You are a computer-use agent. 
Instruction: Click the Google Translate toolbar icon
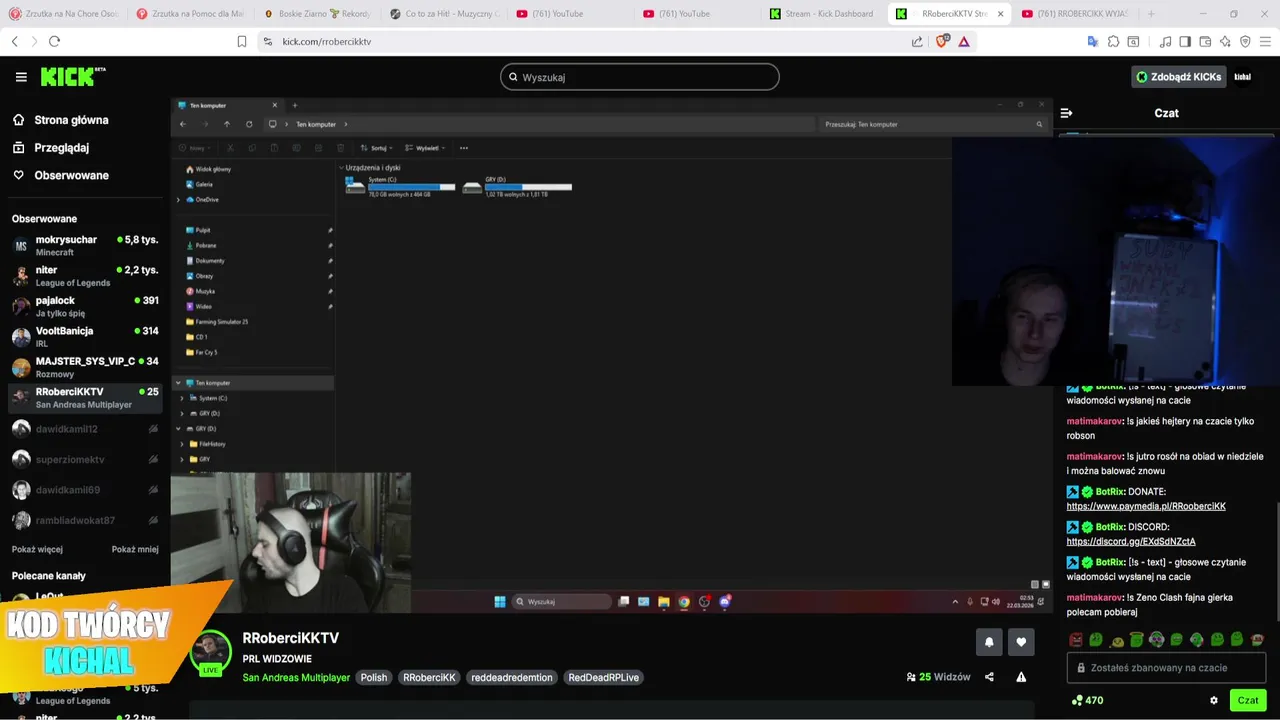coord(1092,41)
